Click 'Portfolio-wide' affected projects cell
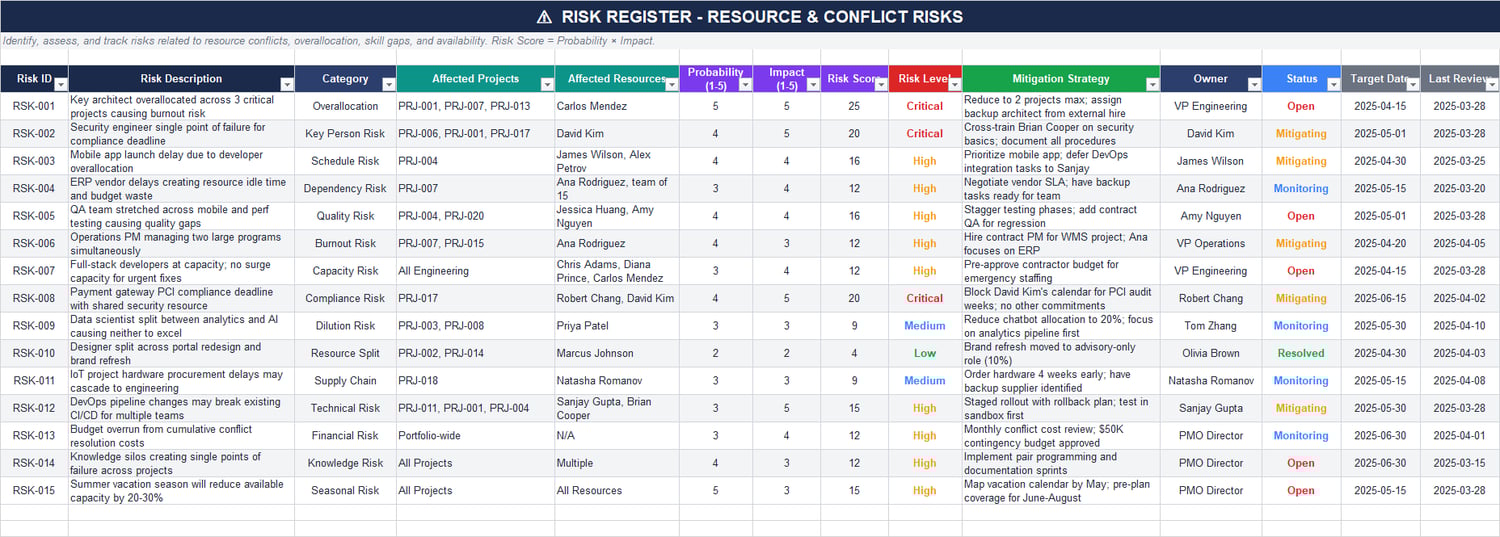Image resolution: width=1500 pixels, height=537 pixels. [475, 436]
